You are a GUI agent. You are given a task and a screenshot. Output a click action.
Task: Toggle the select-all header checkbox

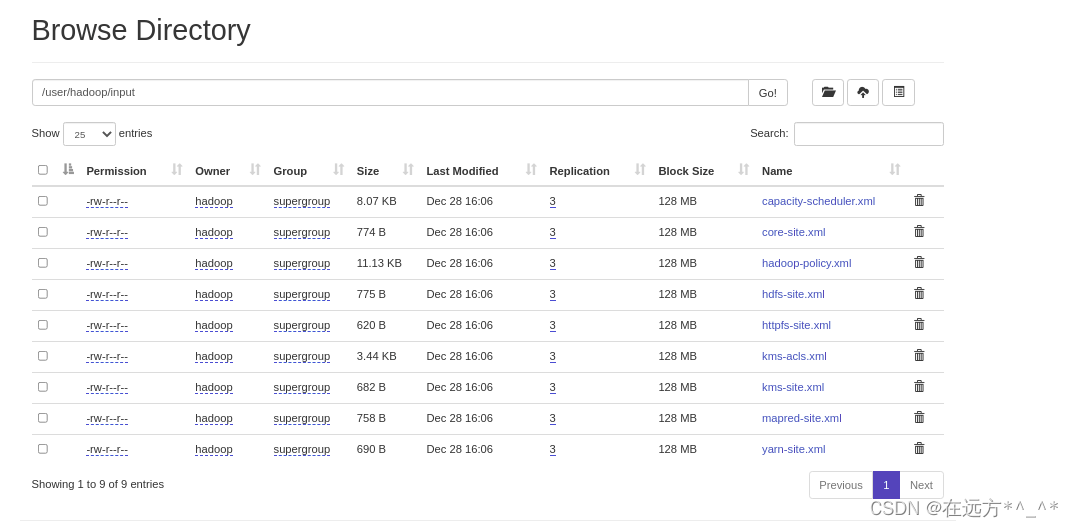click(43, 170)
